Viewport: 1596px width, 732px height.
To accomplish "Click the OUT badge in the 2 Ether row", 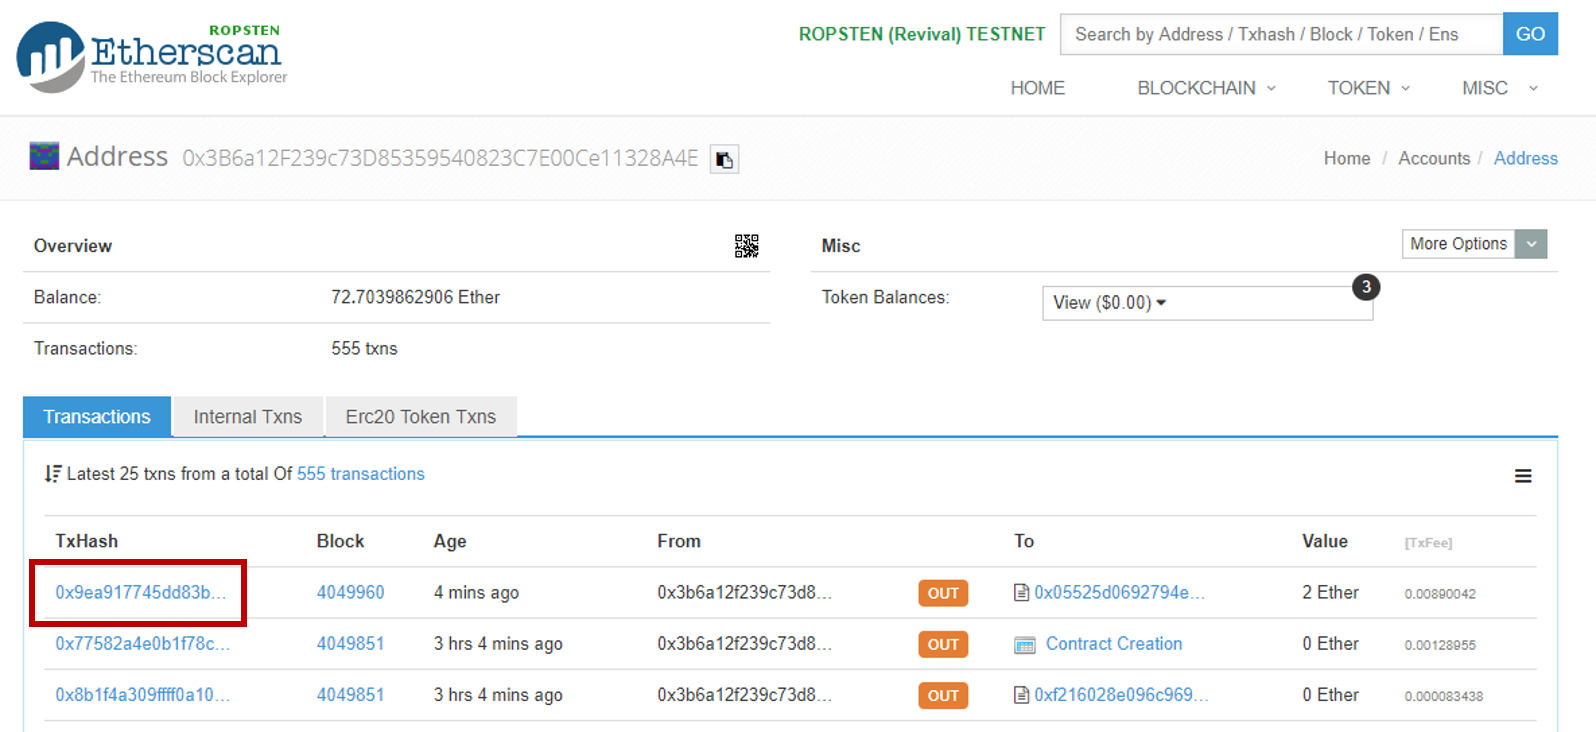I will point(943,593).
